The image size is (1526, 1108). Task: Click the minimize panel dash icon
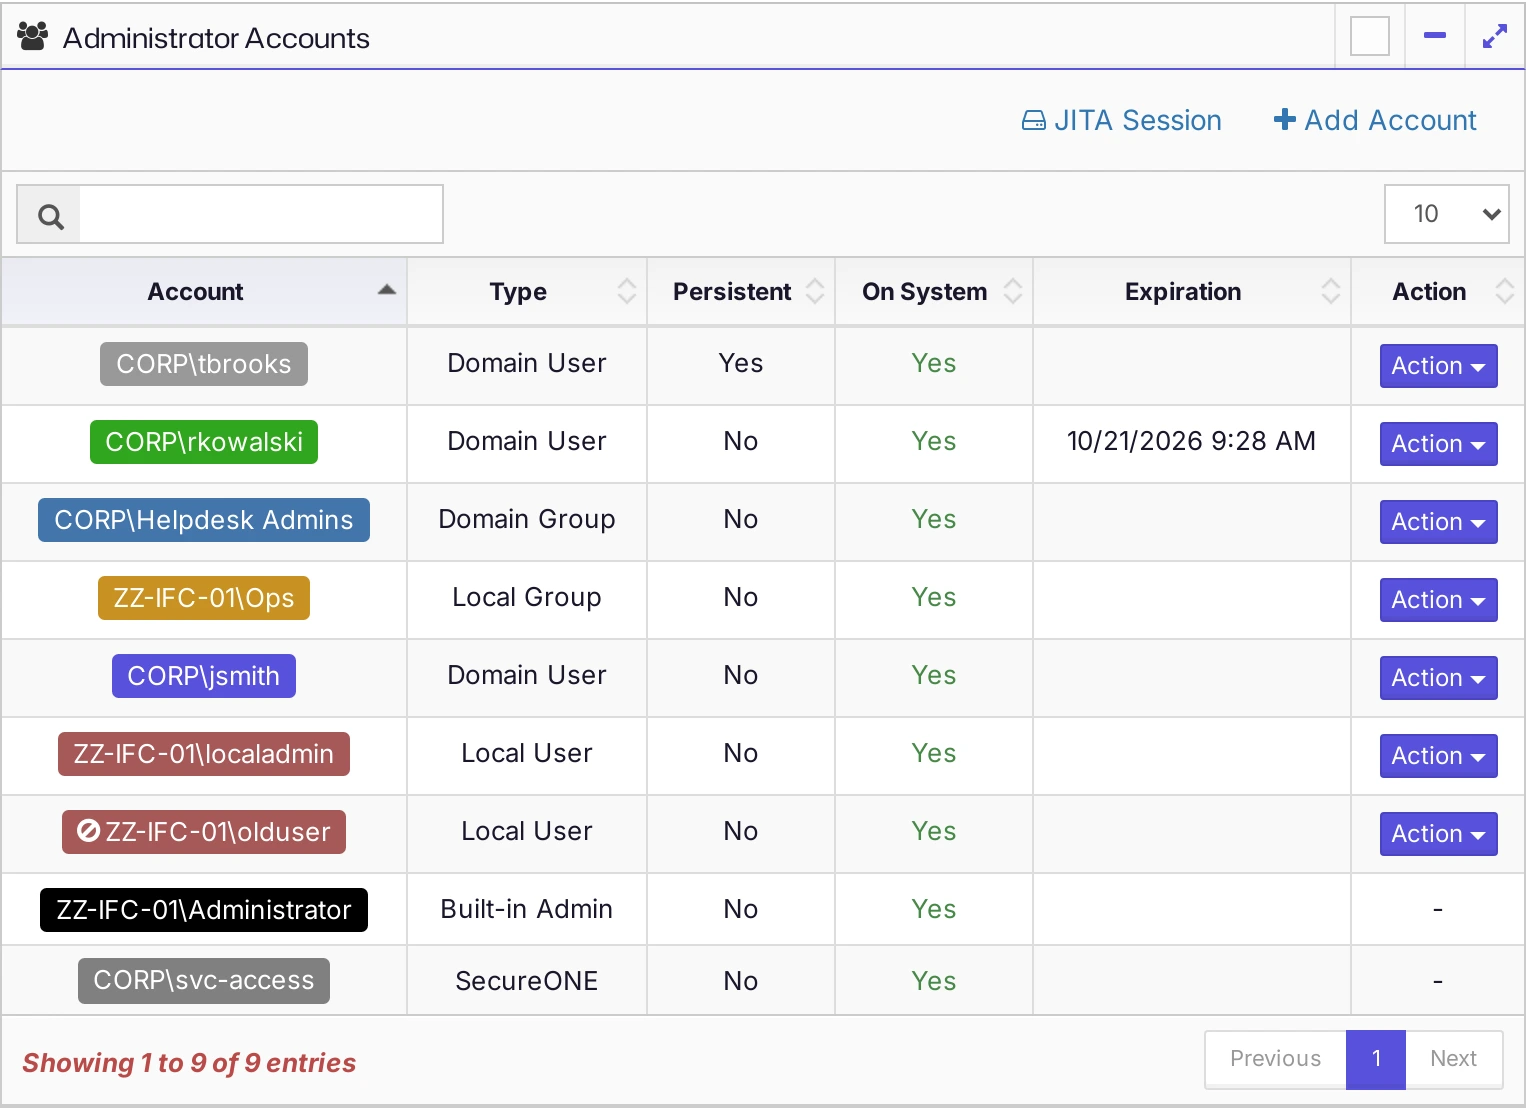(1435, 36)
